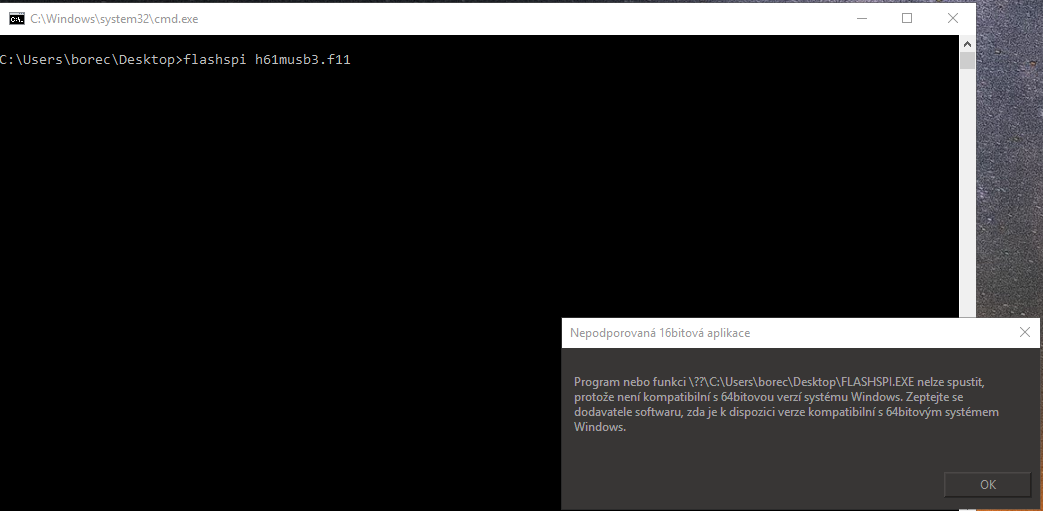Click the scroll up arrow in cmd window
1043x511 pixels.
point(967,44)
